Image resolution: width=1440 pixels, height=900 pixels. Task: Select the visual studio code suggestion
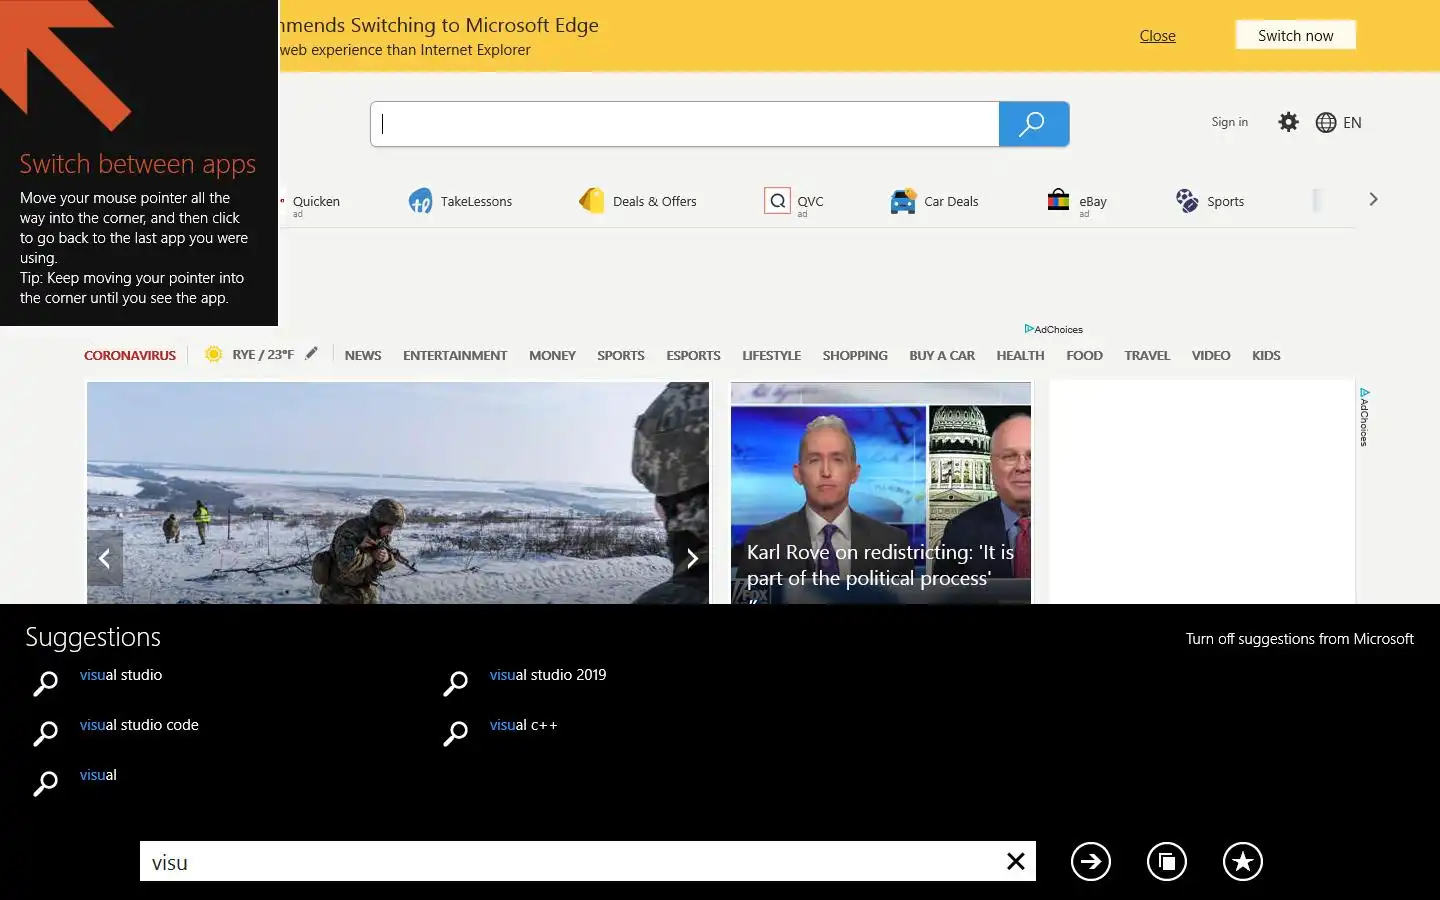tap(139, 725)
